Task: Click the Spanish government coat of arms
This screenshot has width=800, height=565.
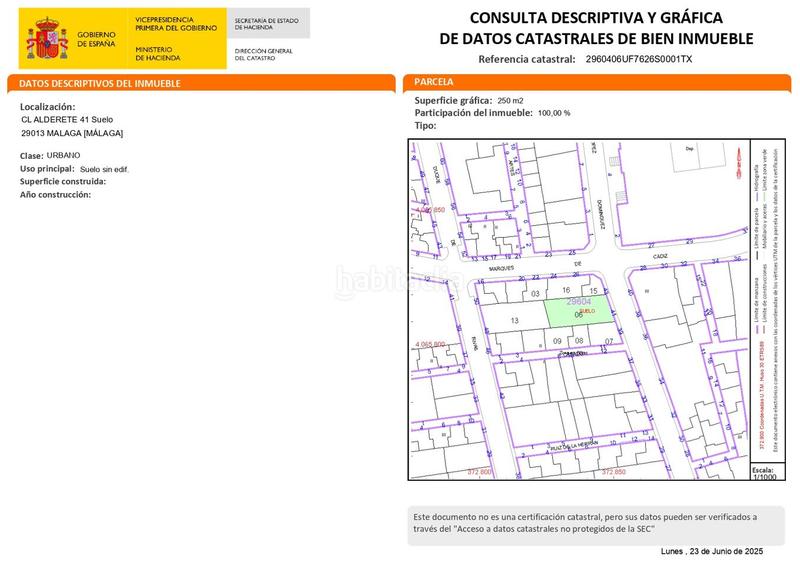Action: pos(52,38)
